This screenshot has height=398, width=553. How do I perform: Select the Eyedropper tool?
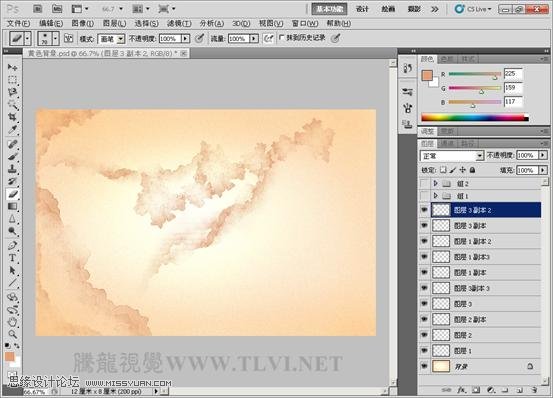pos(13,129)
